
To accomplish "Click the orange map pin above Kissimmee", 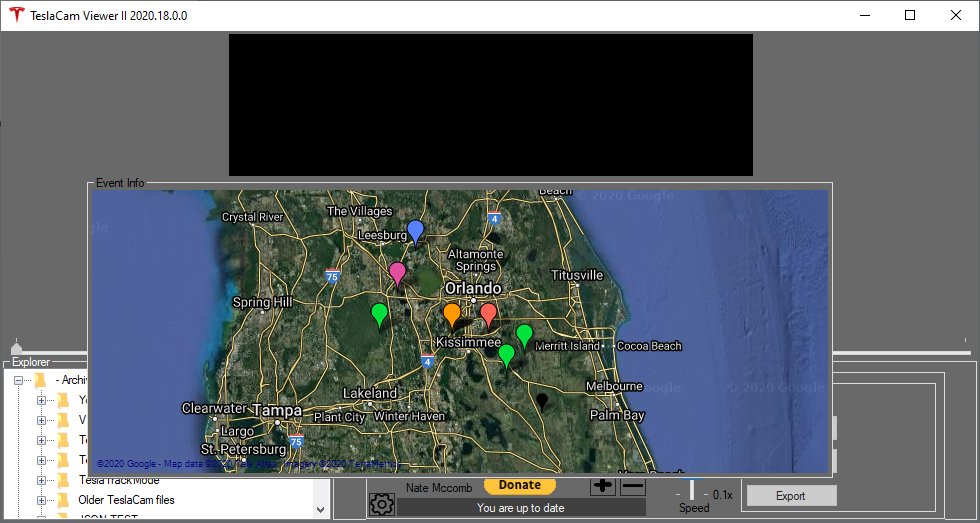I will (x=452, y=315).
